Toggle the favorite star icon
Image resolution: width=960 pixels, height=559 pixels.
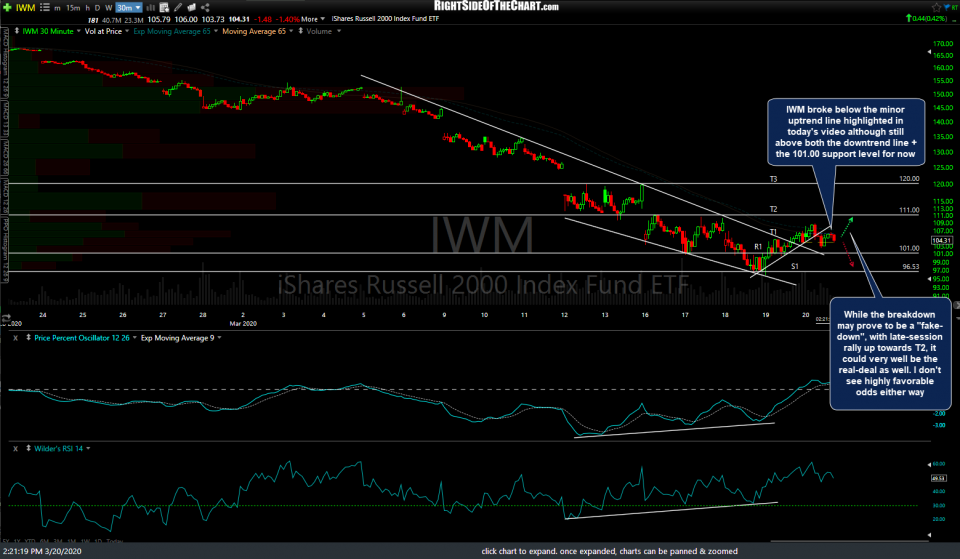tap(937, 7)
